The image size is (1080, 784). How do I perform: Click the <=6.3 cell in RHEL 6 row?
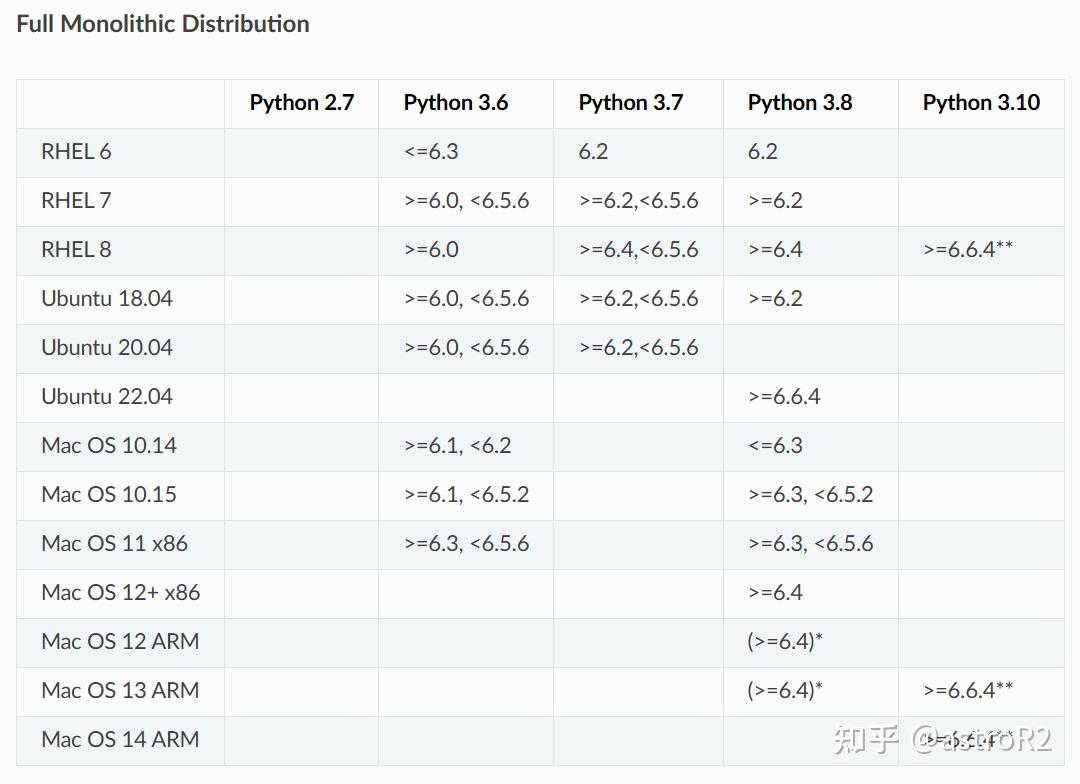click(x=431, y=152)
